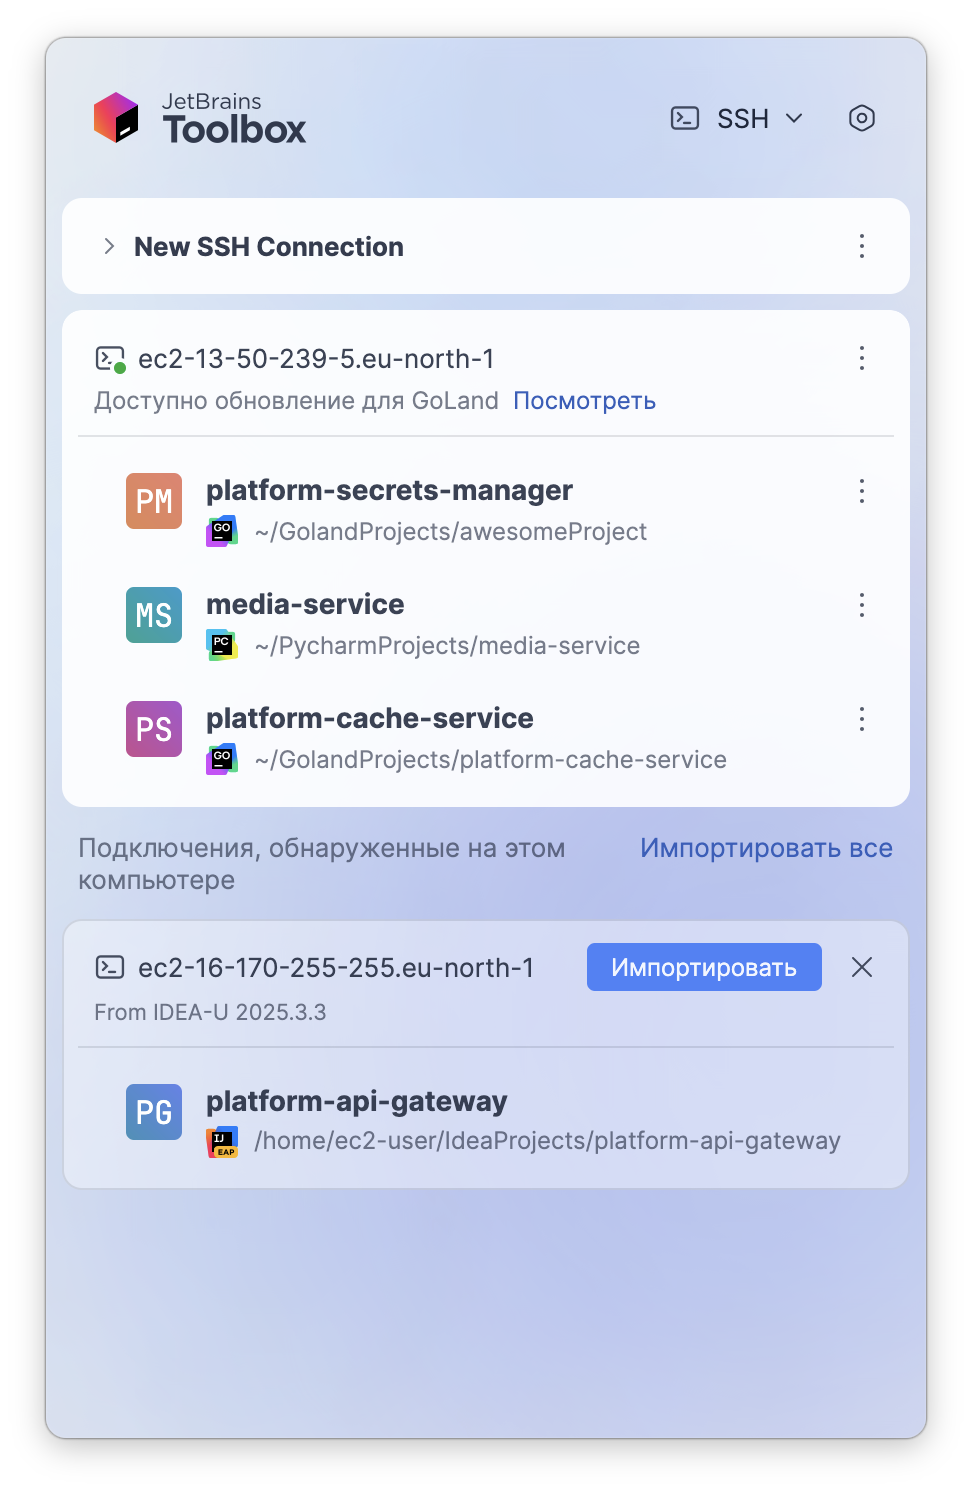Open platform-cache-service options menu
The image size is (972, 1492).
(862, 718)
